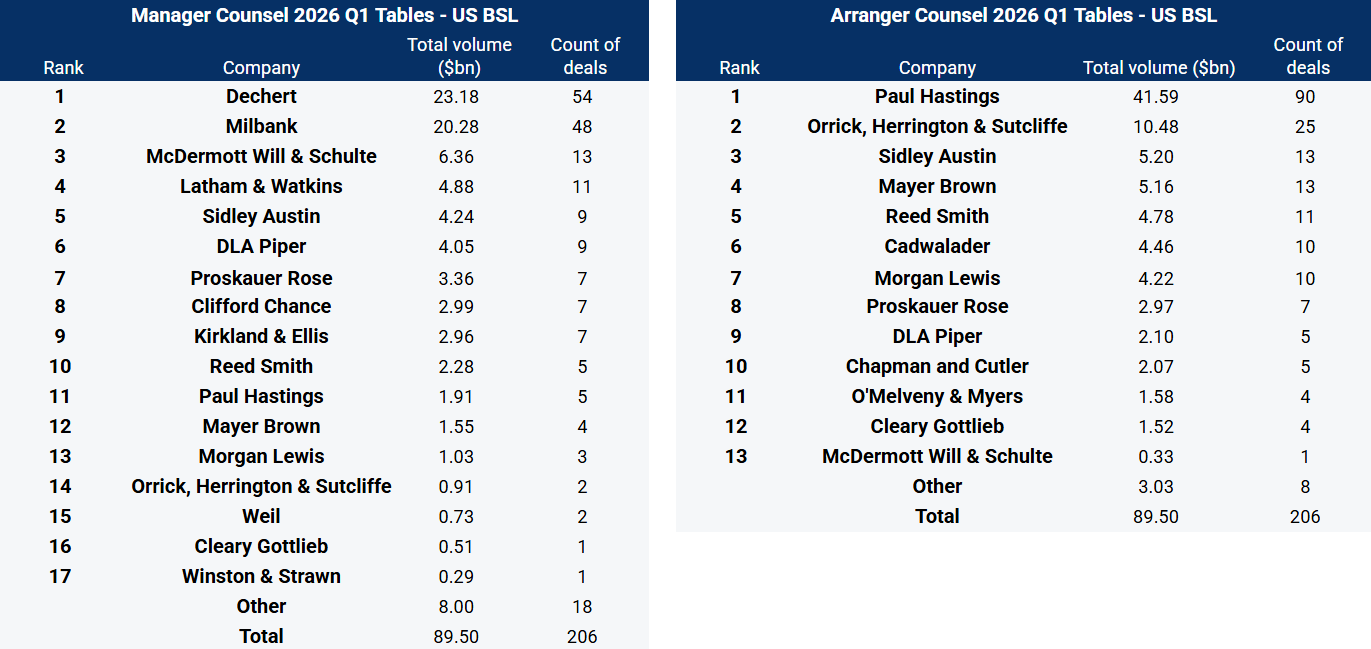The height and width of the screenshot is (649, 1371).
Task: Click the Total row label in Arranger table
Action: [937, 517]
